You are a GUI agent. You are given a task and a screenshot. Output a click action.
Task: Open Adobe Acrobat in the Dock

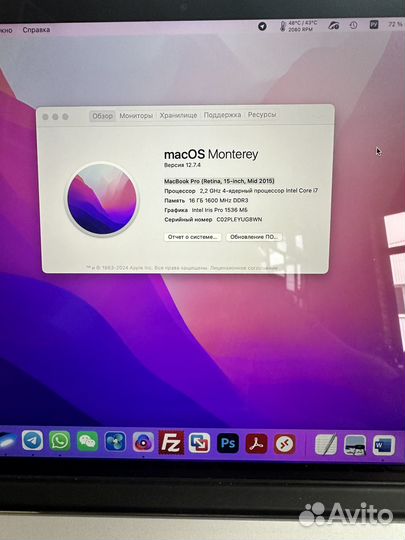click(256, 444)
